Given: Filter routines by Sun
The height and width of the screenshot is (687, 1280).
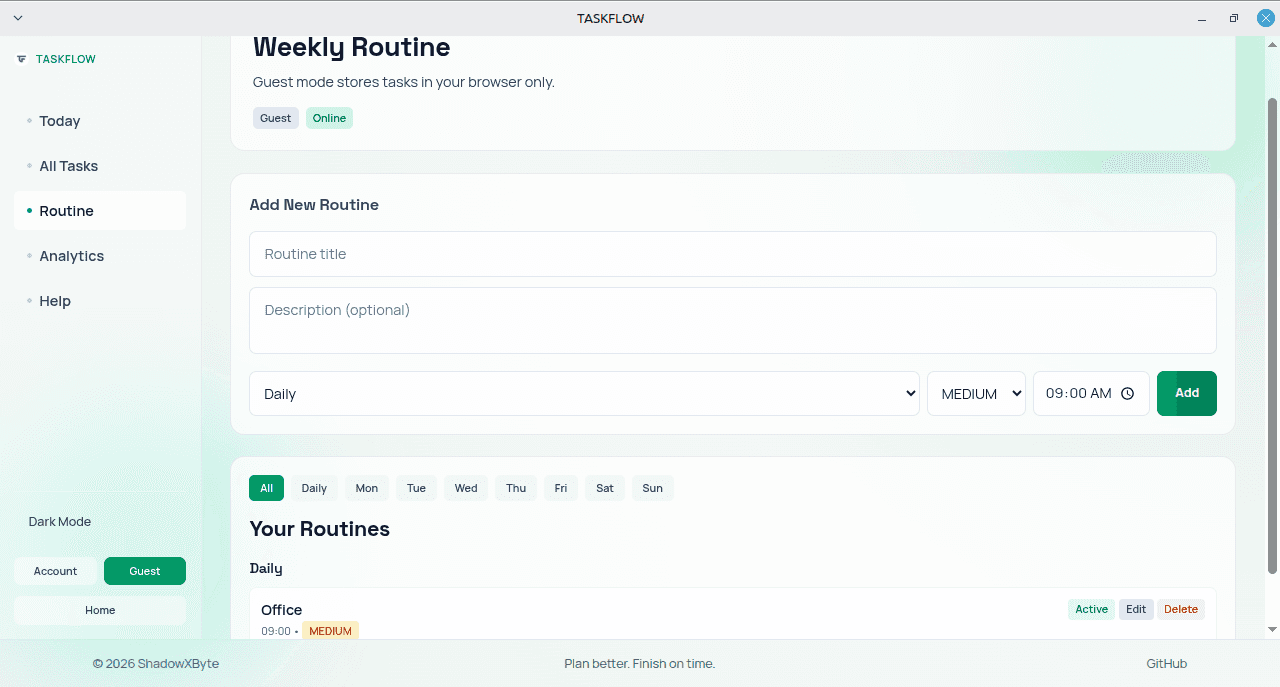Looking at the screenshot, I should [x=653, y=488].
